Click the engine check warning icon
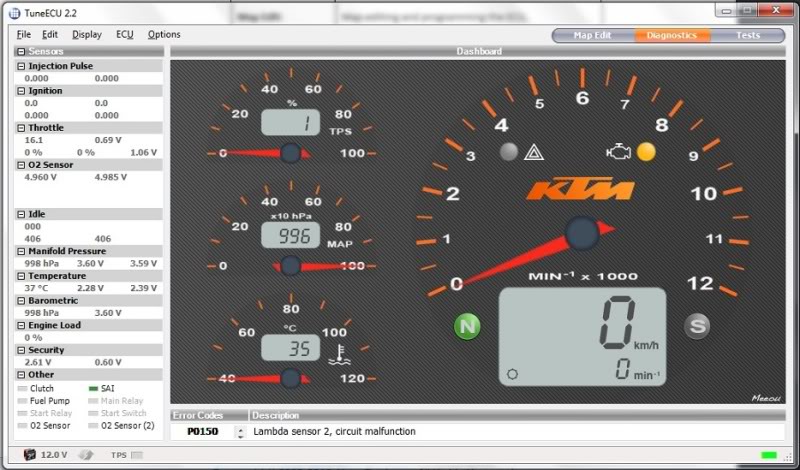 (618, 152)
